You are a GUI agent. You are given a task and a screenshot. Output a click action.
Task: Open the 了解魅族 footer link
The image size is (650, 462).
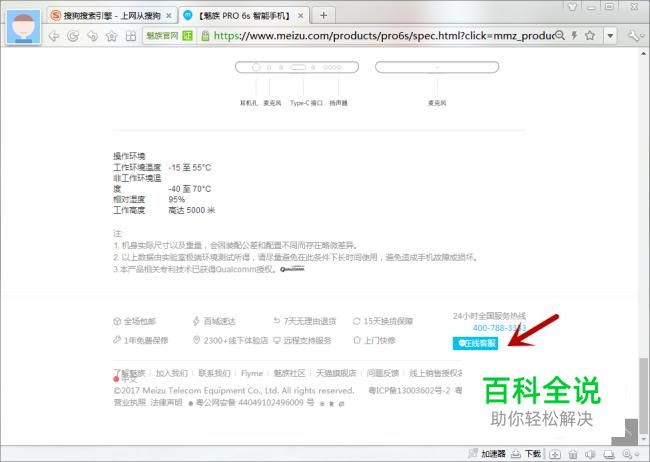129,373
